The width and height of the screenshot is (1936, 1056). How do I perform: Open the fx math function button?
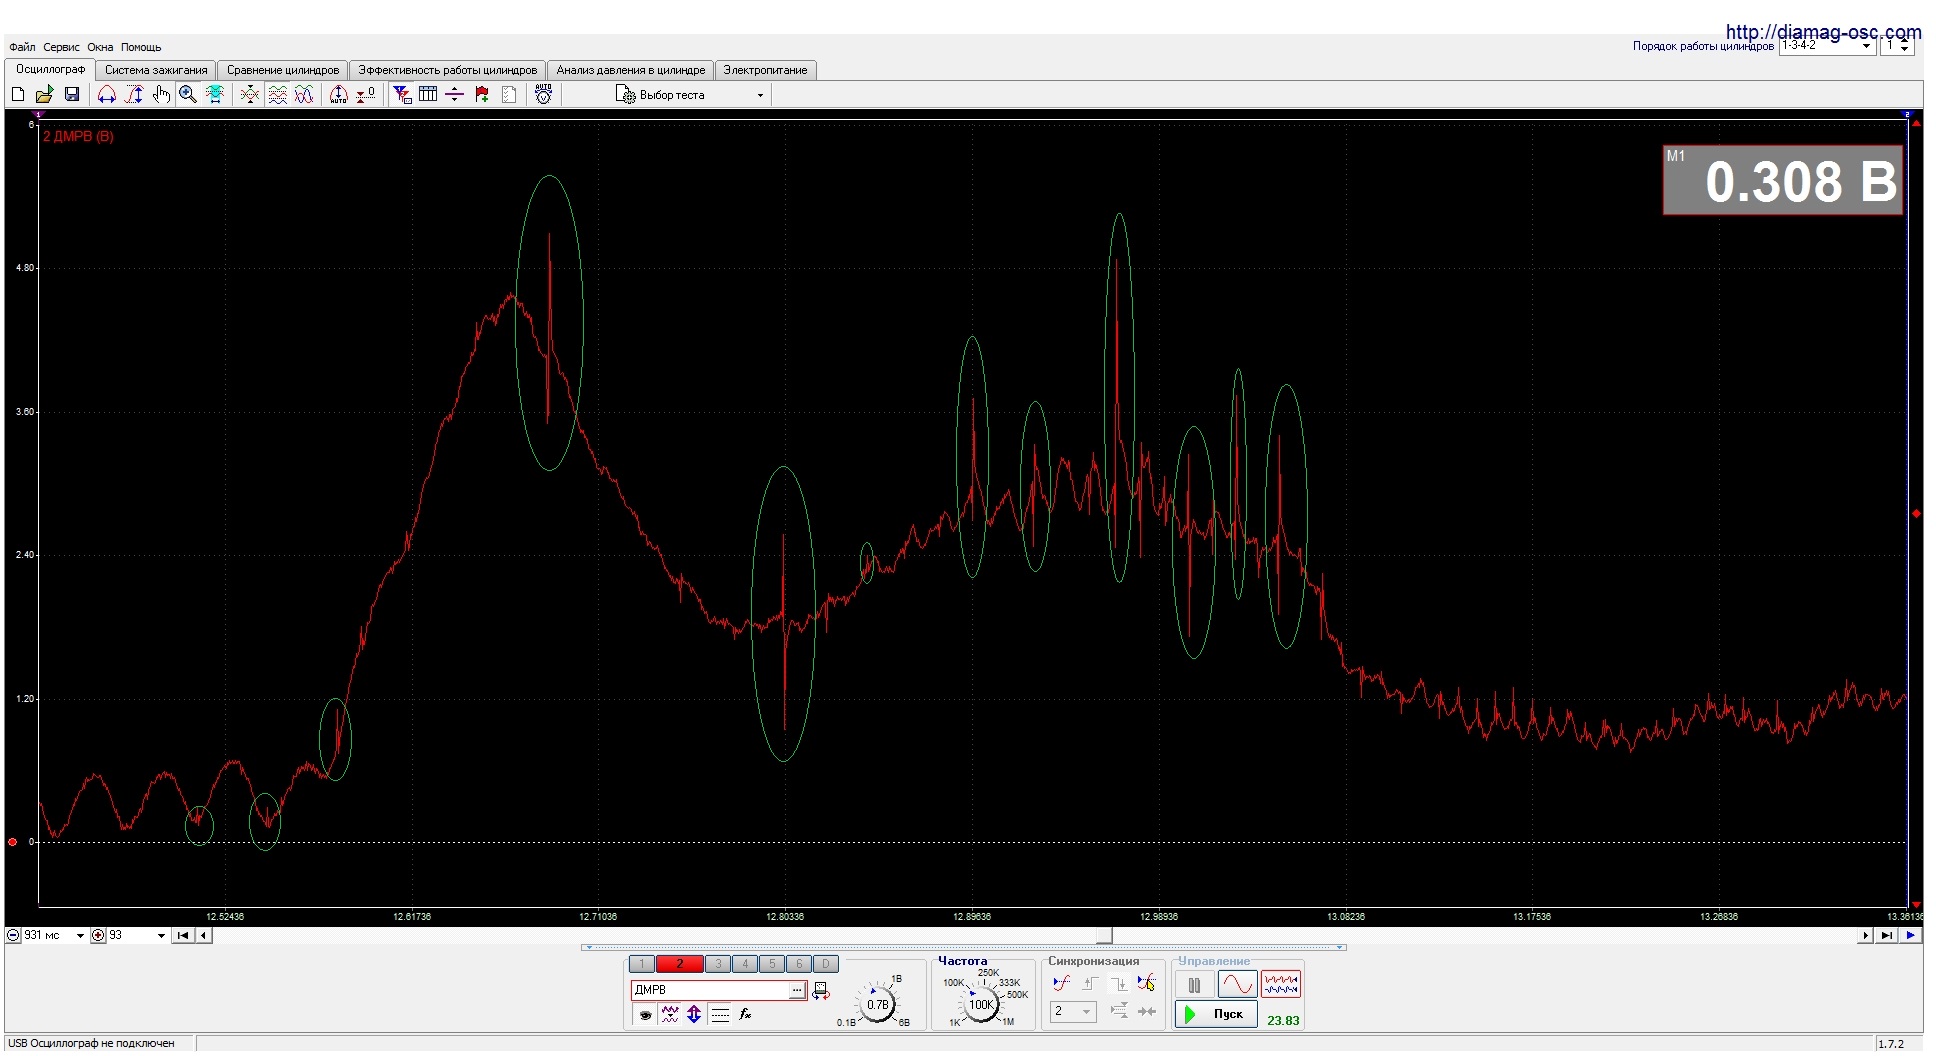click(x=745, y=1014)
